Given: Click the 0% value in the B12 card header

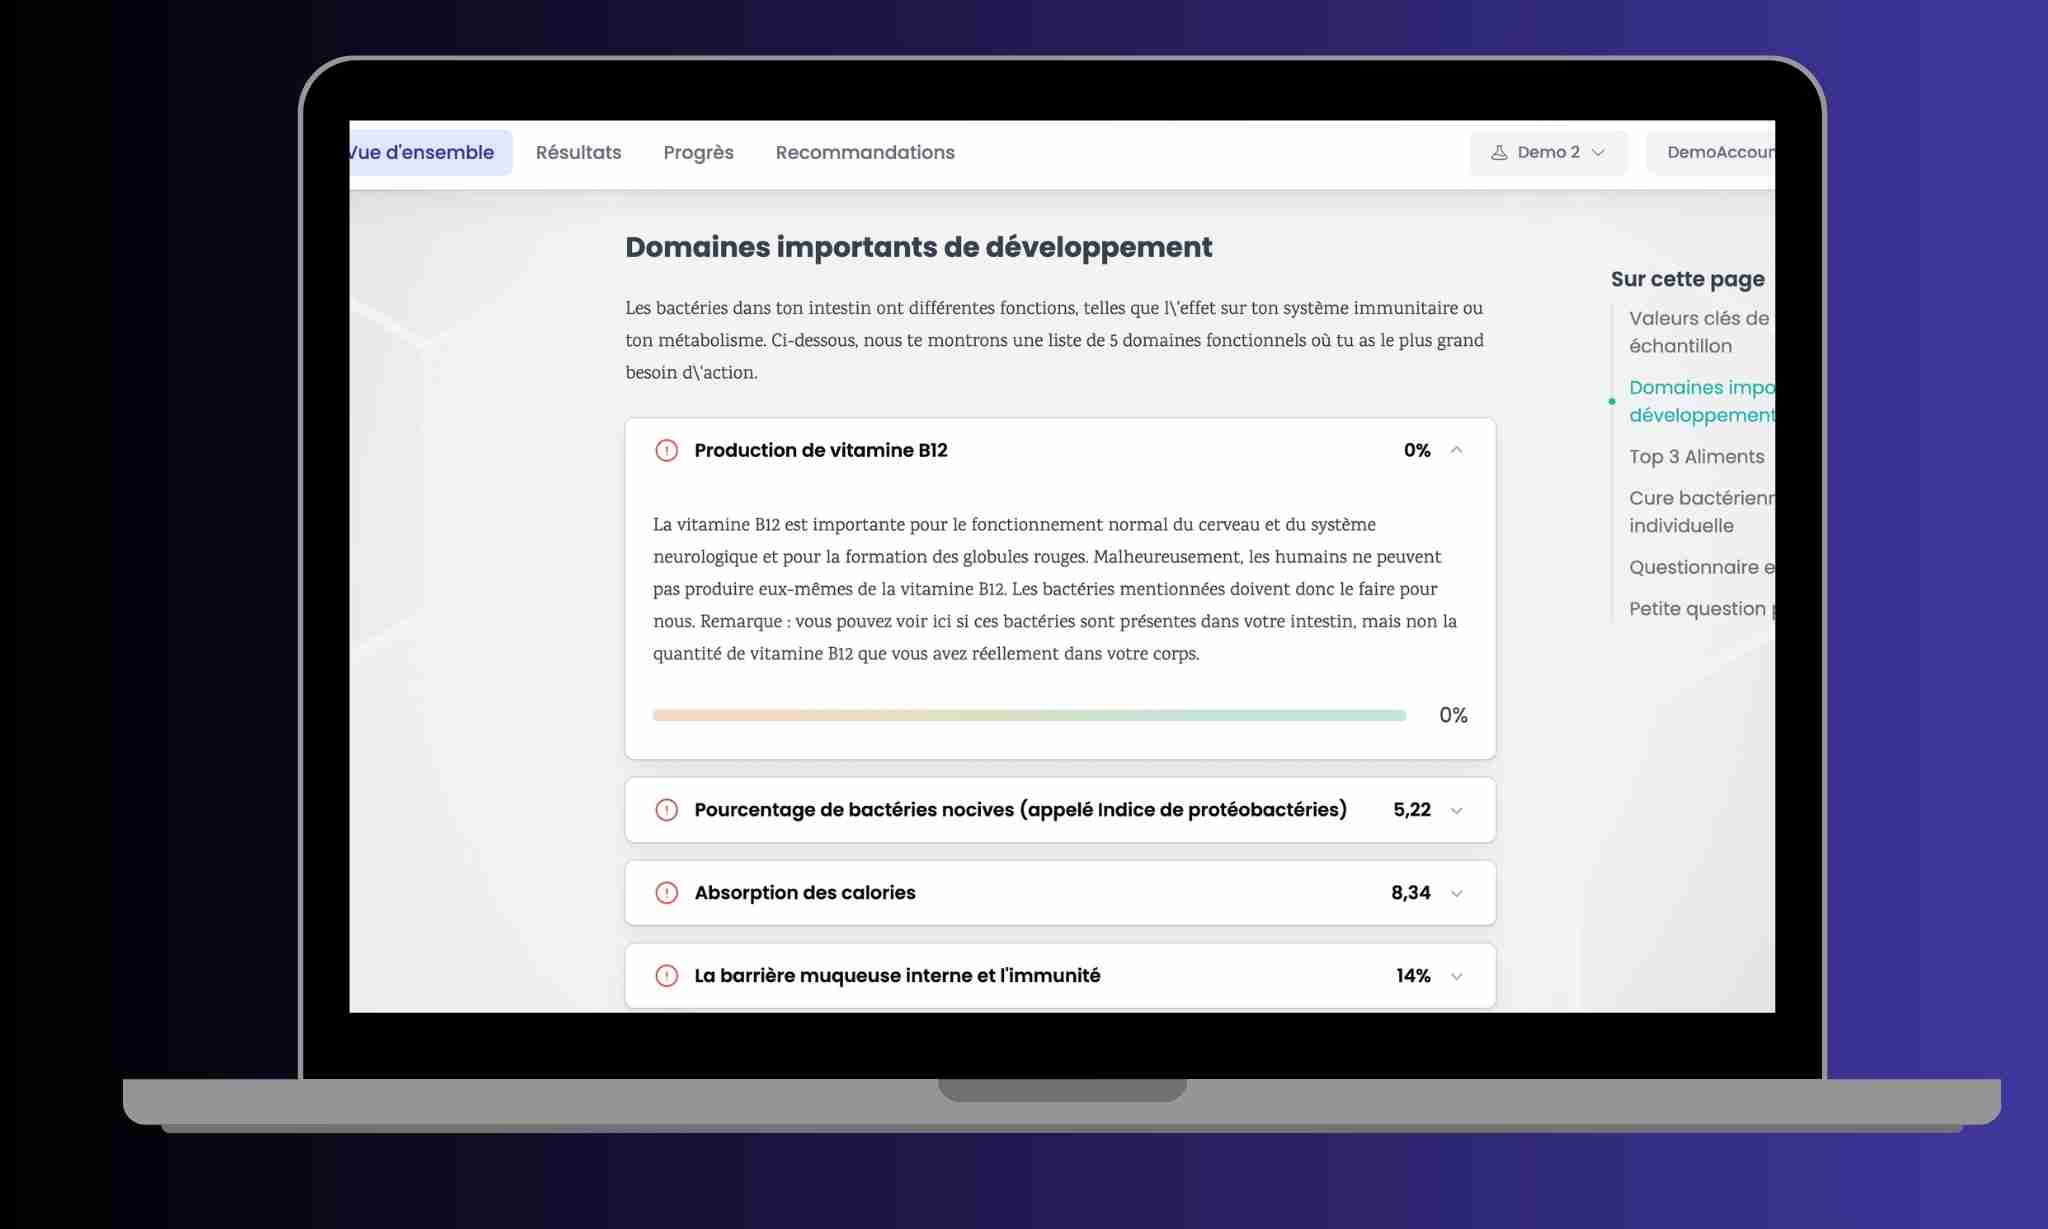Looking at the screenshot, I should point(1416,450).
